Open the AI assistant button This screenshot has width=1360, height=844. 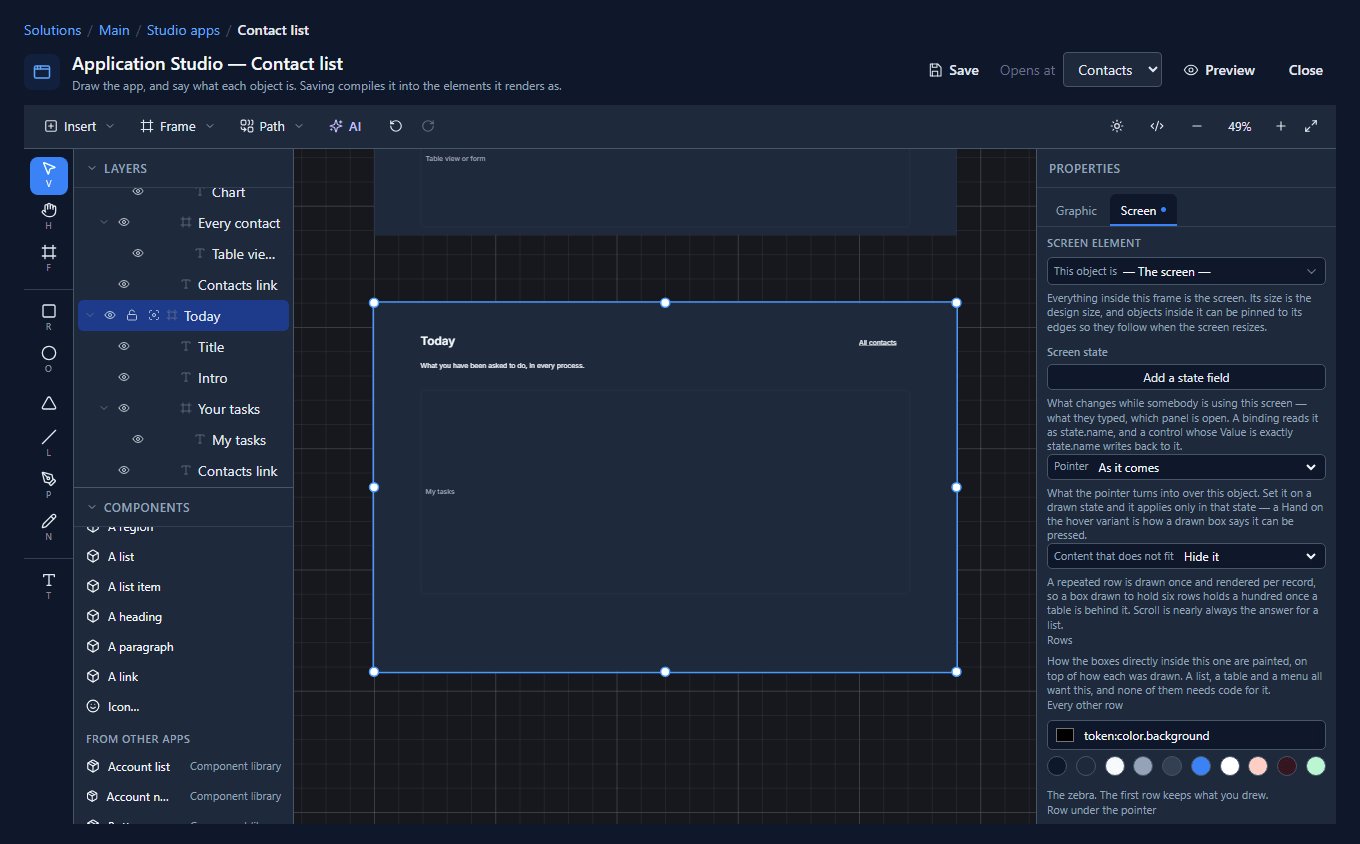coord(345,126)
